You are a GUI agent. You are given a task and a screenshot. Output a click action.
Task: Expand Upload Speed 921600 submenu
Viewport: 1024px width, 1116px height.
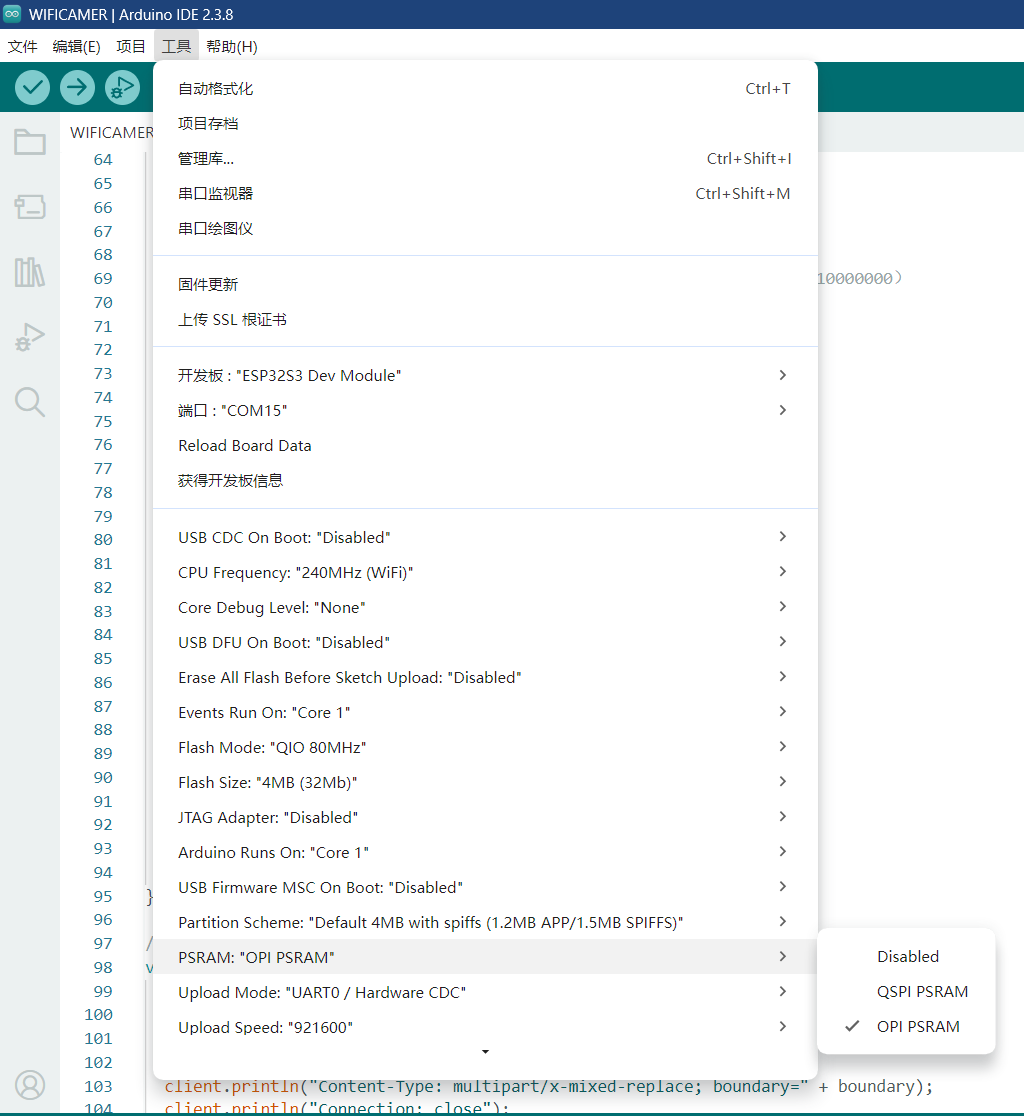click(x=485, y=1026)
